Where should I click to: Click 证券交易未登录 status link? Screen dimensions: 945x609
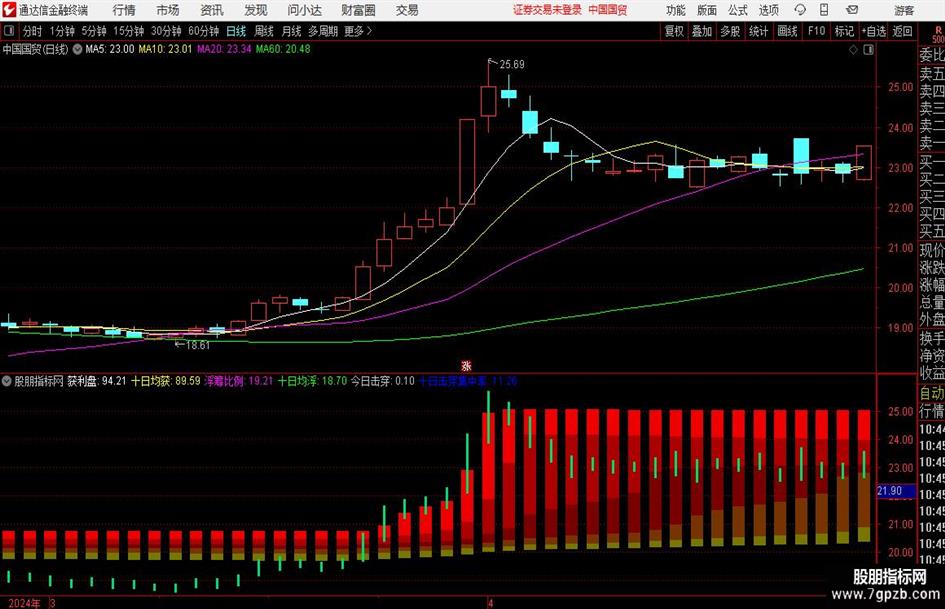[x=547, y=10]
